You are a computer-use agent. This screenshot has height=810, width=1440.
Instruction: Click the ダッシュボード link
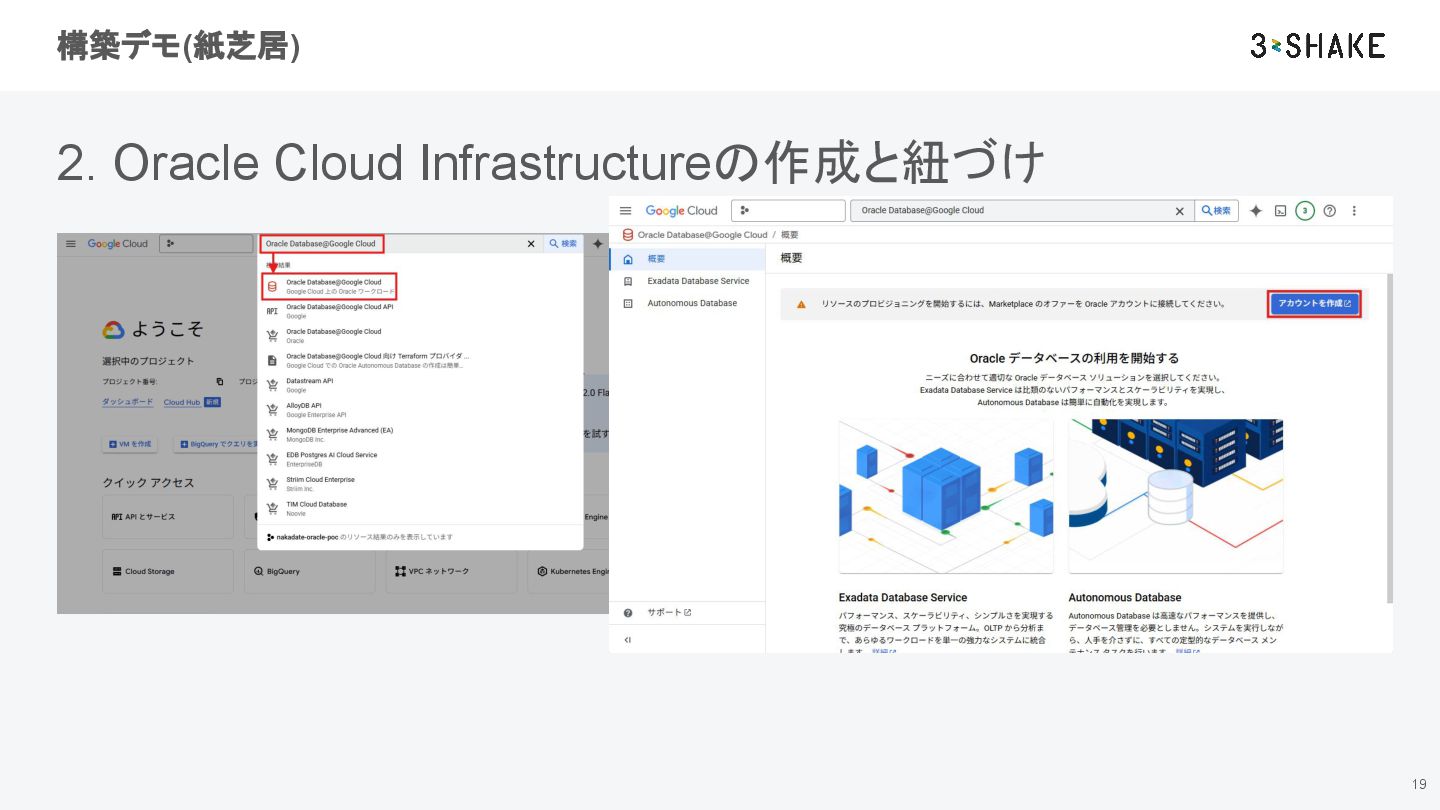128,402
